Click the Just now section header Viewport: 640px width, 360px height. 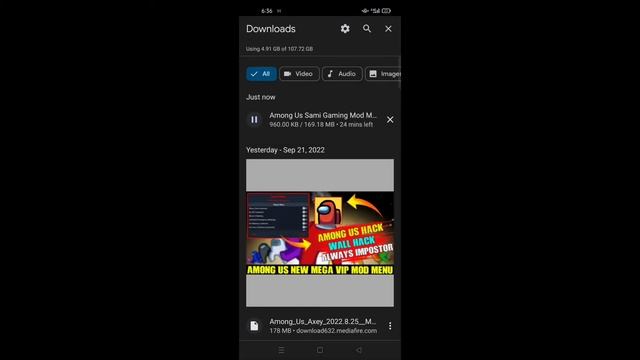click(261, 97)
